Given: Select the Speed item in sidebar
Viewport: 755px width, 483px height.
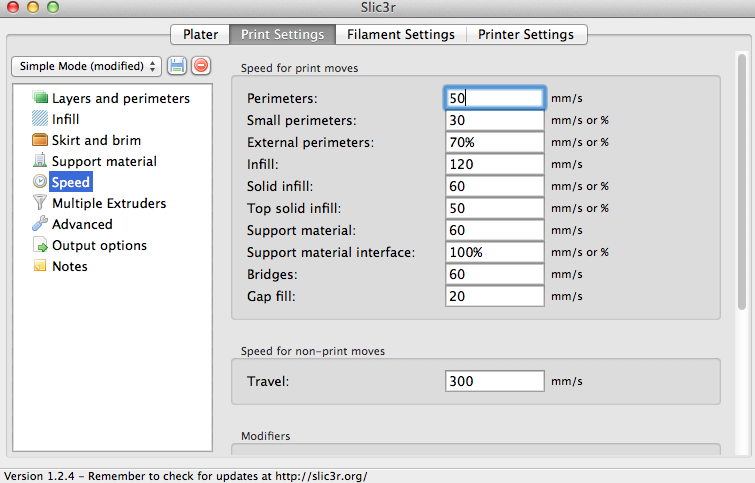Looking at the screenshot, I should pyautogui.click(x=71, y=182).
